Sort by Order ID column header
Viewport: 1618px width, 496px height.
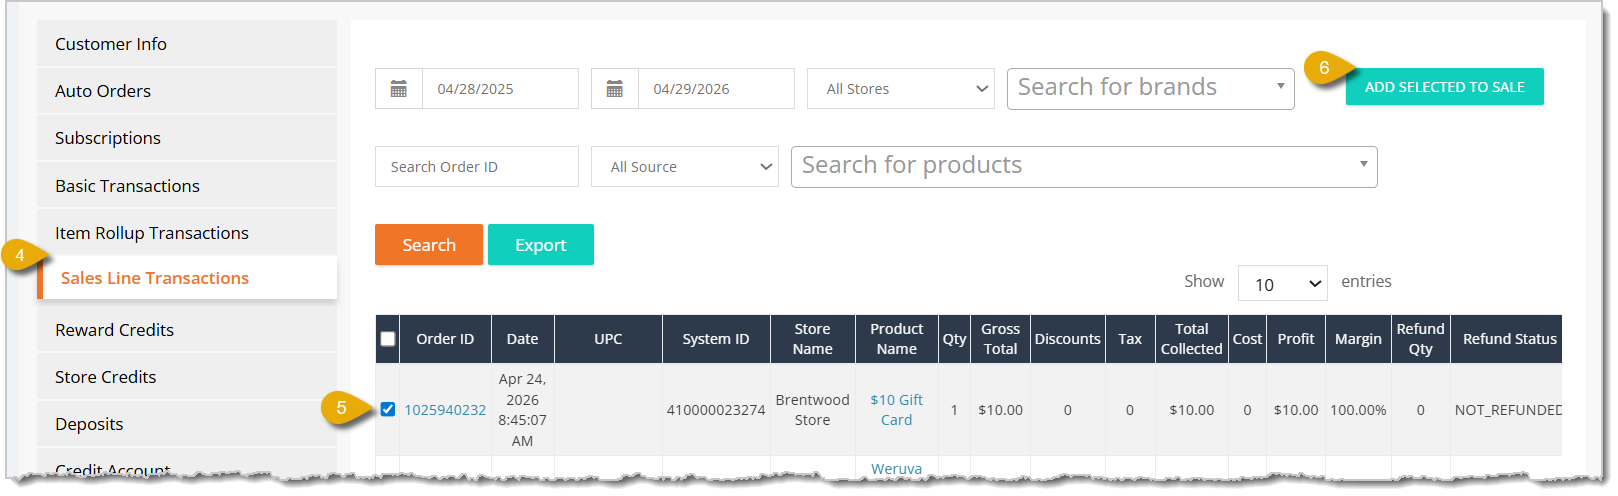point(445,339)
